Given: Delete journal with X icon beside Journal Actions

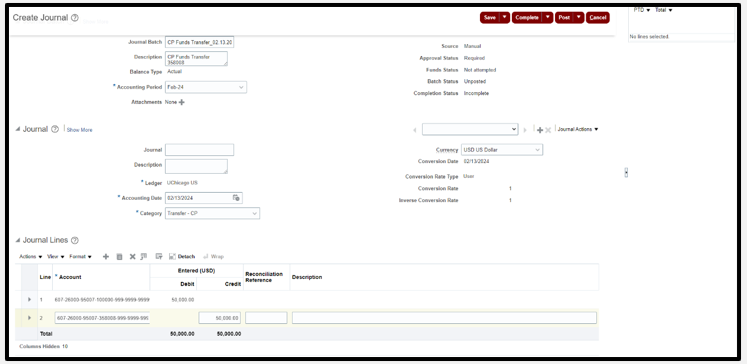Looking at the screenshot, I should (548, 130).
